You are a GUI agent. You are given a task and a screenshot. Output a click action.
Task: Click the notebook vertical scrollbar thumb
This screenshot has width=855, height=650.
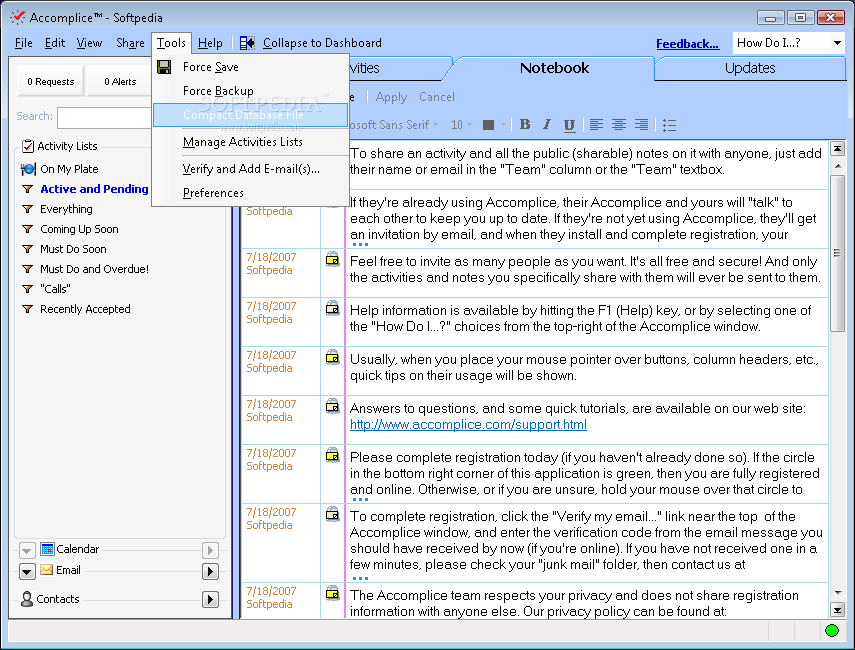[x=837, y=253]
